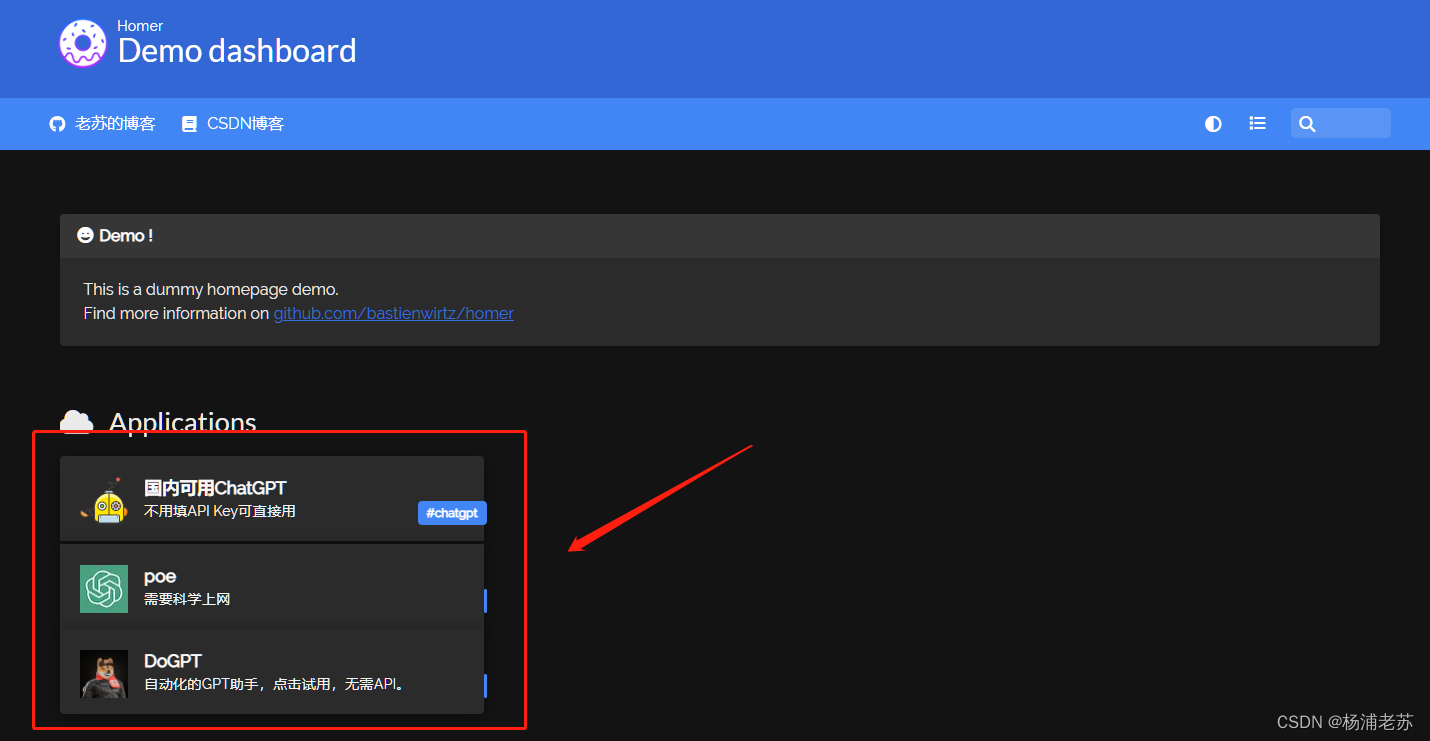Click the green OpenAI logo for poe

(104, 589)
